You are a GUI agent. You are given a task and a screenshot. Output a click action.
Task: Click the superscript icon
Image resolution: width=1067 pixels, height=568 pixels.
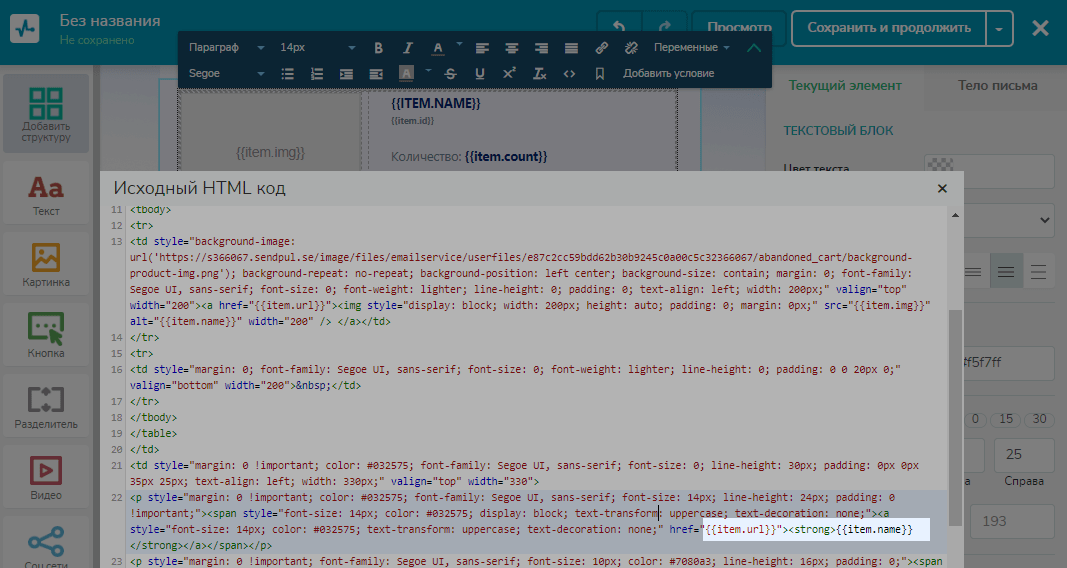point(509,74)
